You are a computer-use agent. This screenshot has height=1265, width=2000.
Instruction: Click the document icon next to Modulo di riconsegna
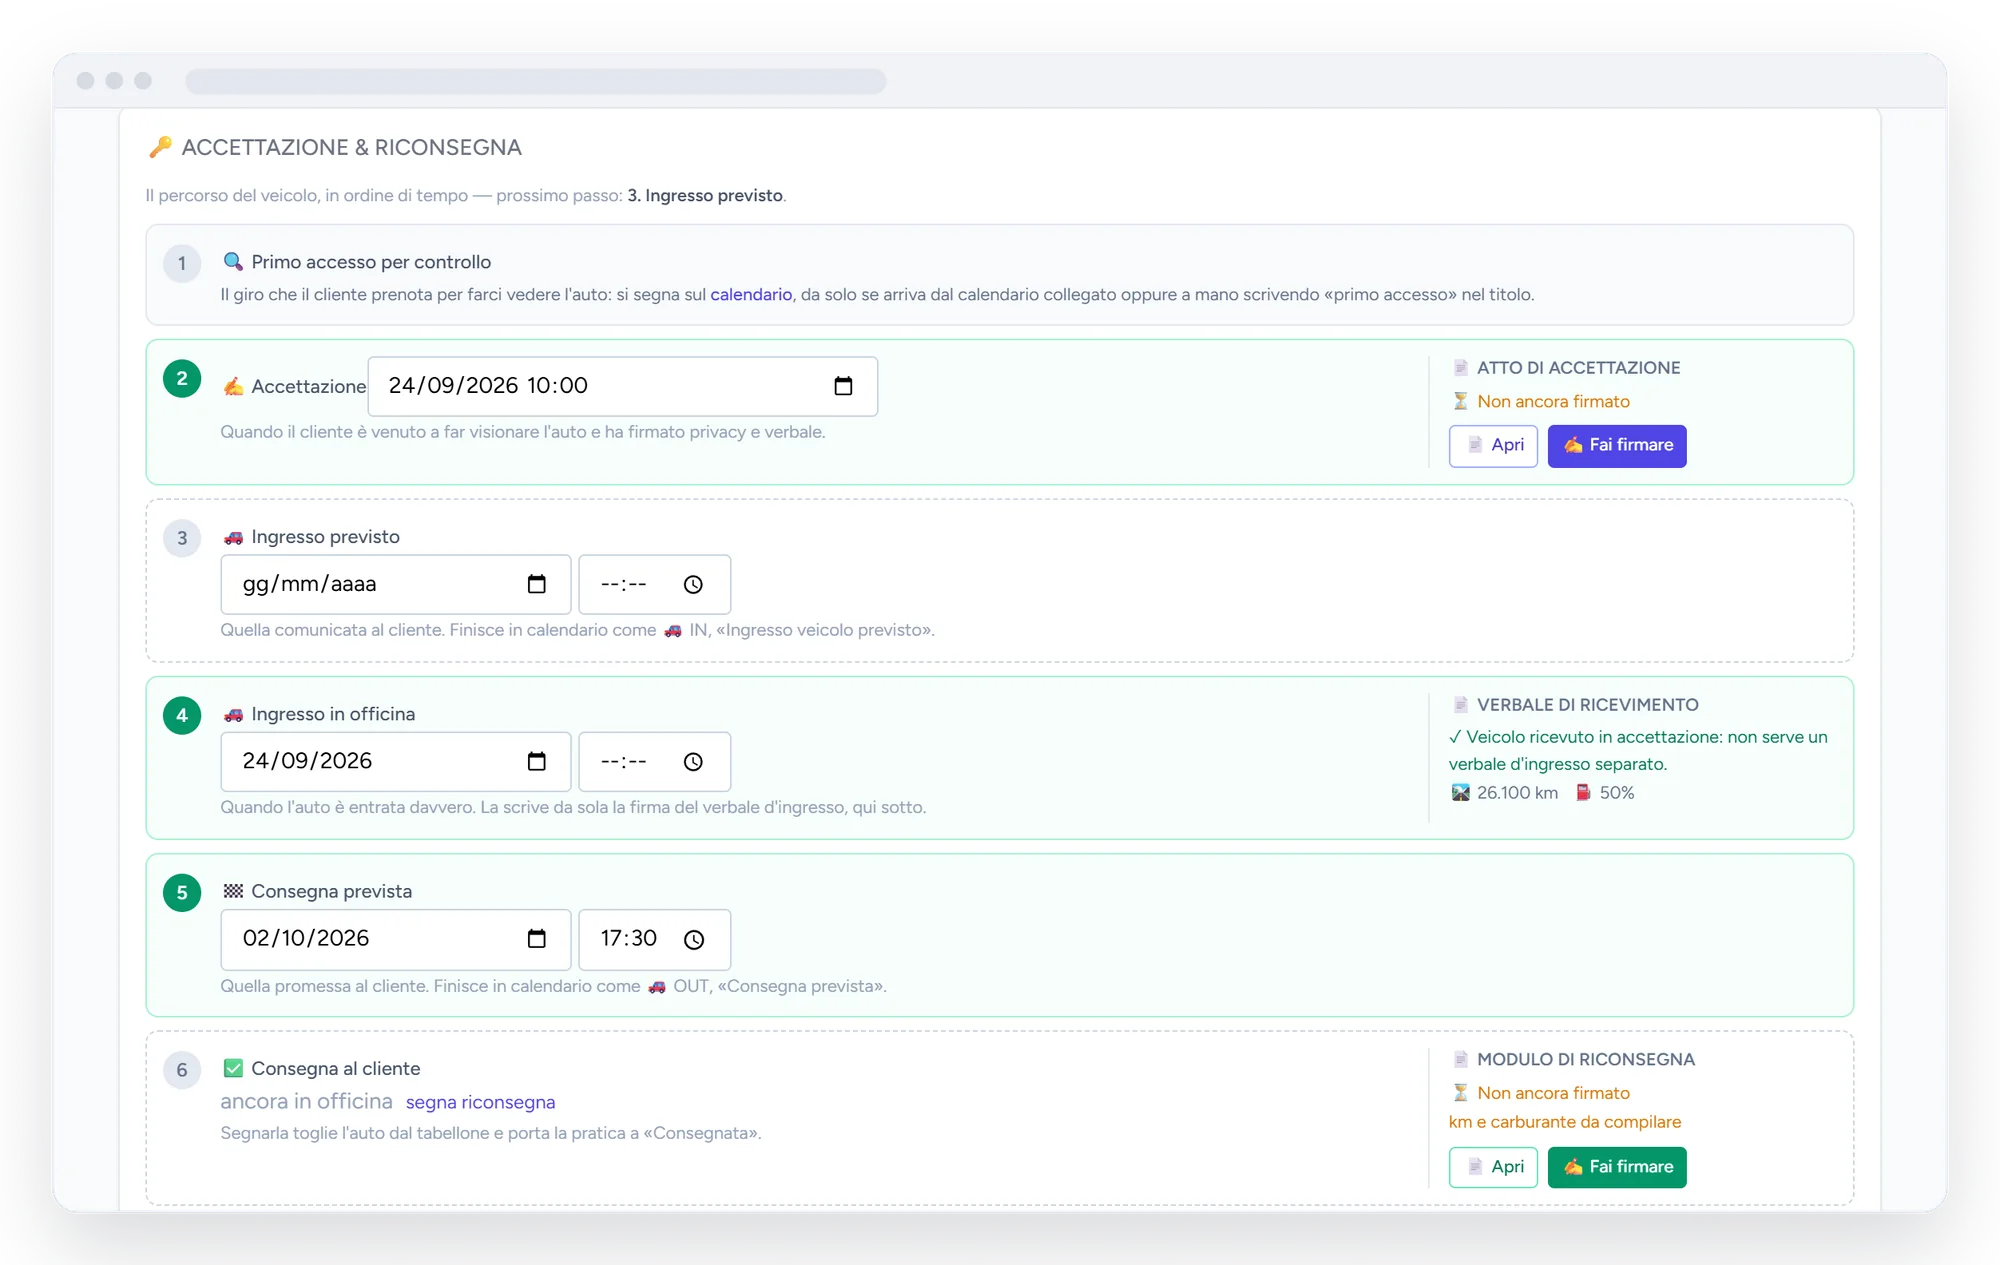click(1460, 1059)
